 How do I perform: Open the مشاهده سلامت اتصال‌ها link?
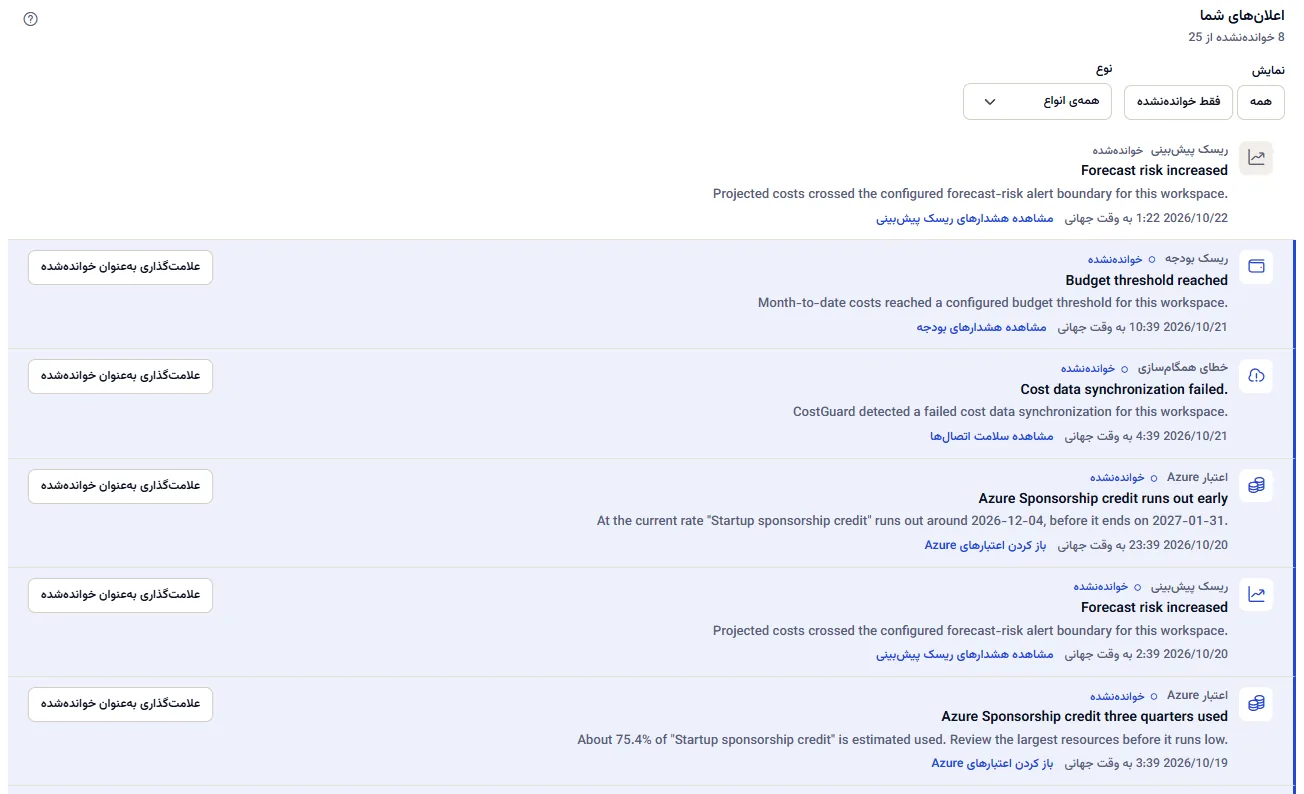(992, 436)
